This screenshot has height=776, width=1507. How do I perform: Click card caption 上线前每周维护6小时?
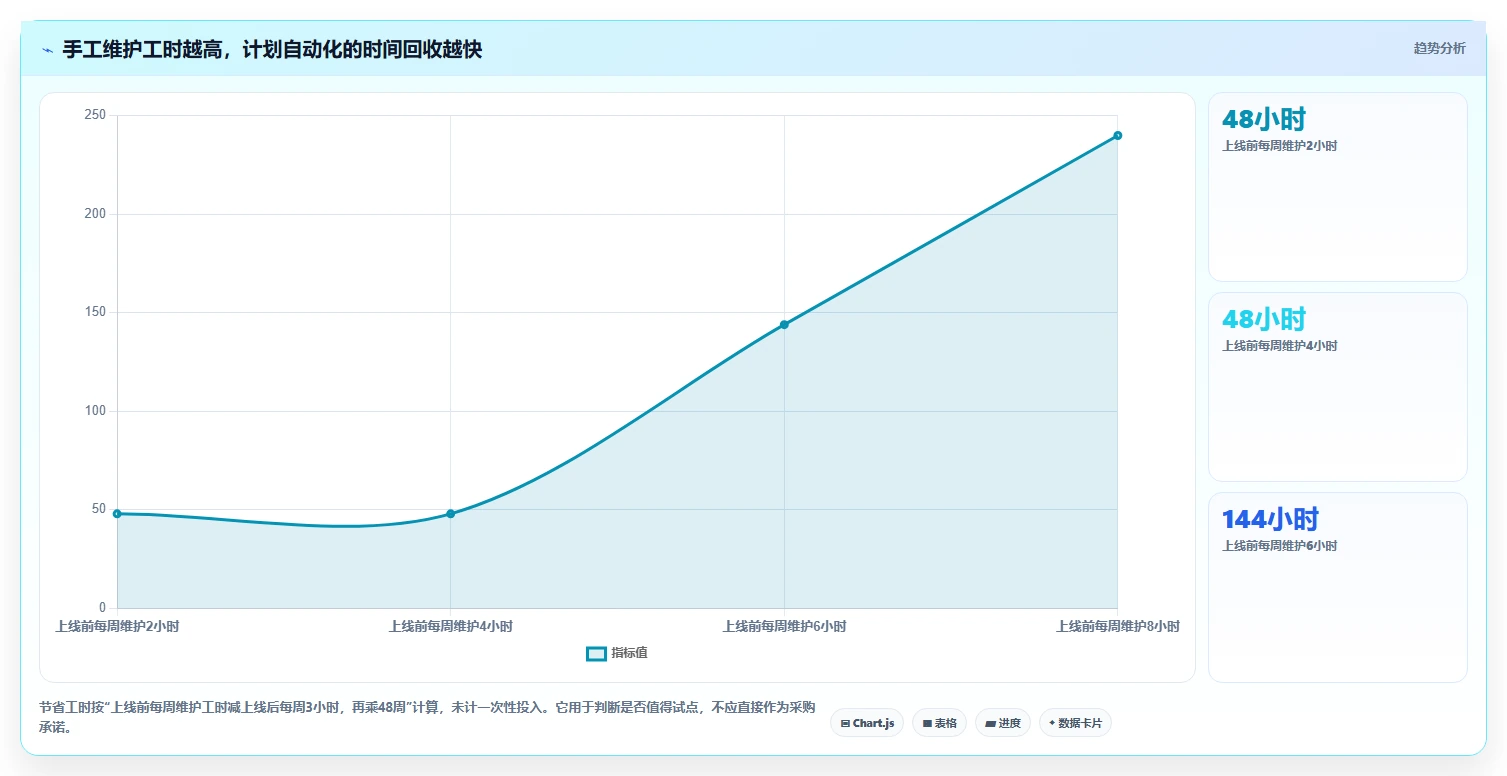click(1280, 546)
